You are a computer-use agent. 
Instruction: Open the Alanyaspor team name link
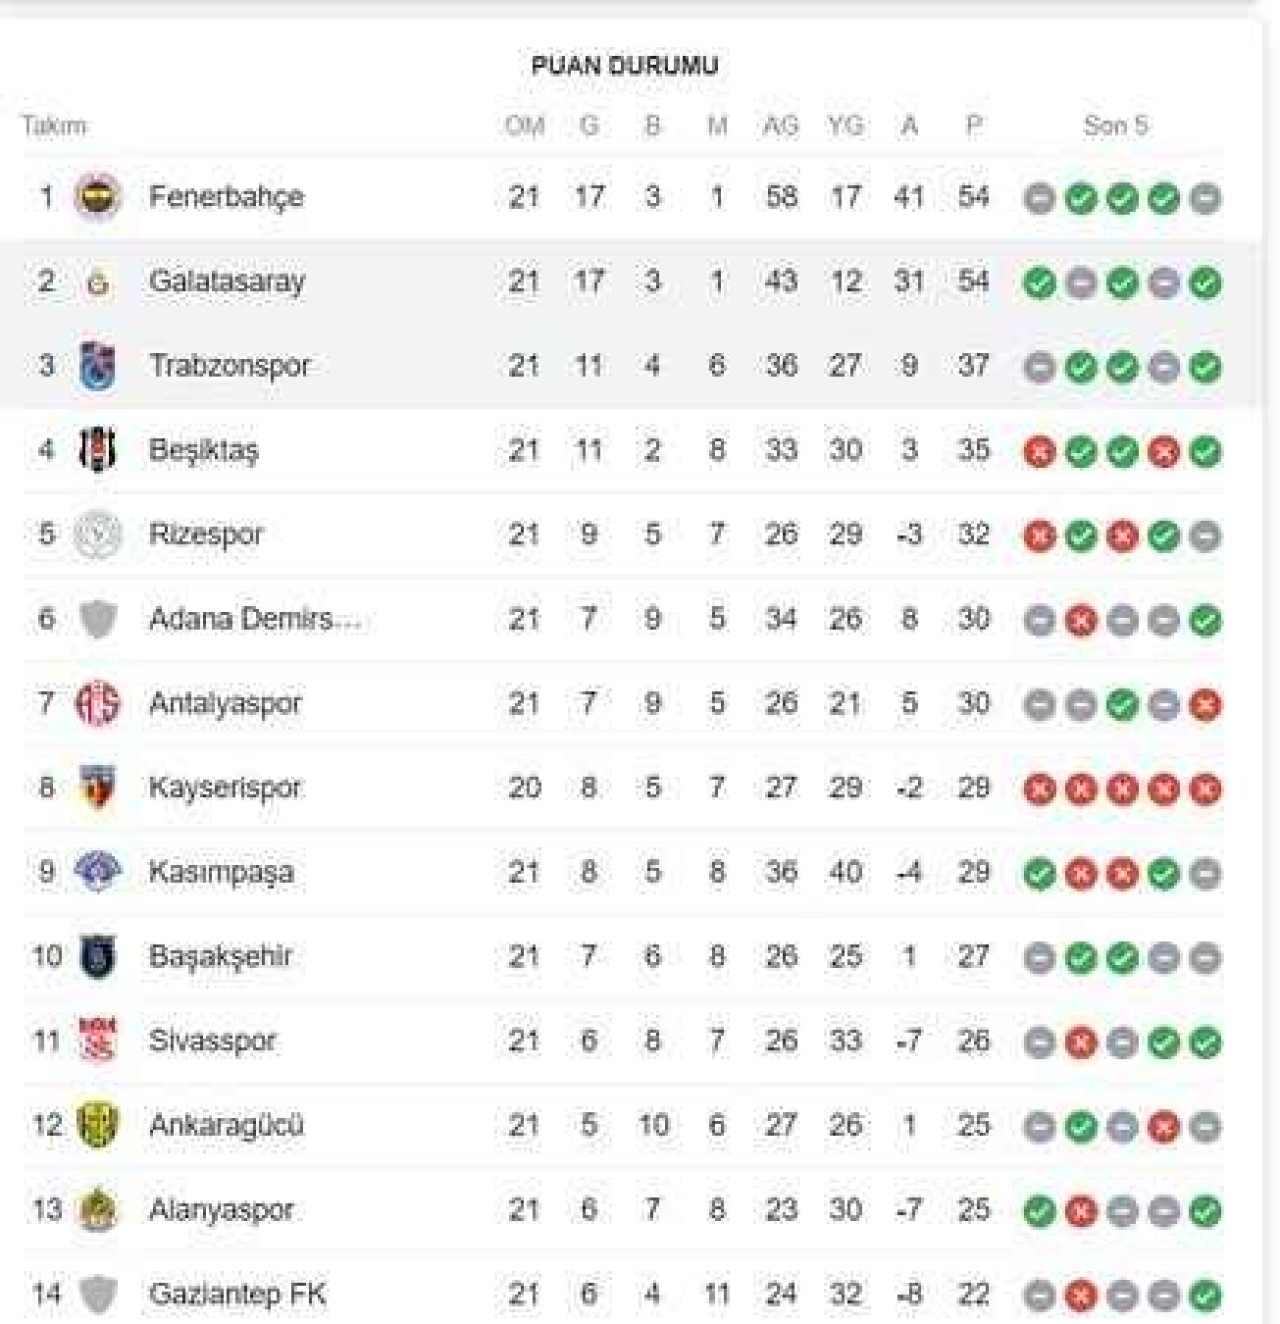click(x=221, y=1210)
